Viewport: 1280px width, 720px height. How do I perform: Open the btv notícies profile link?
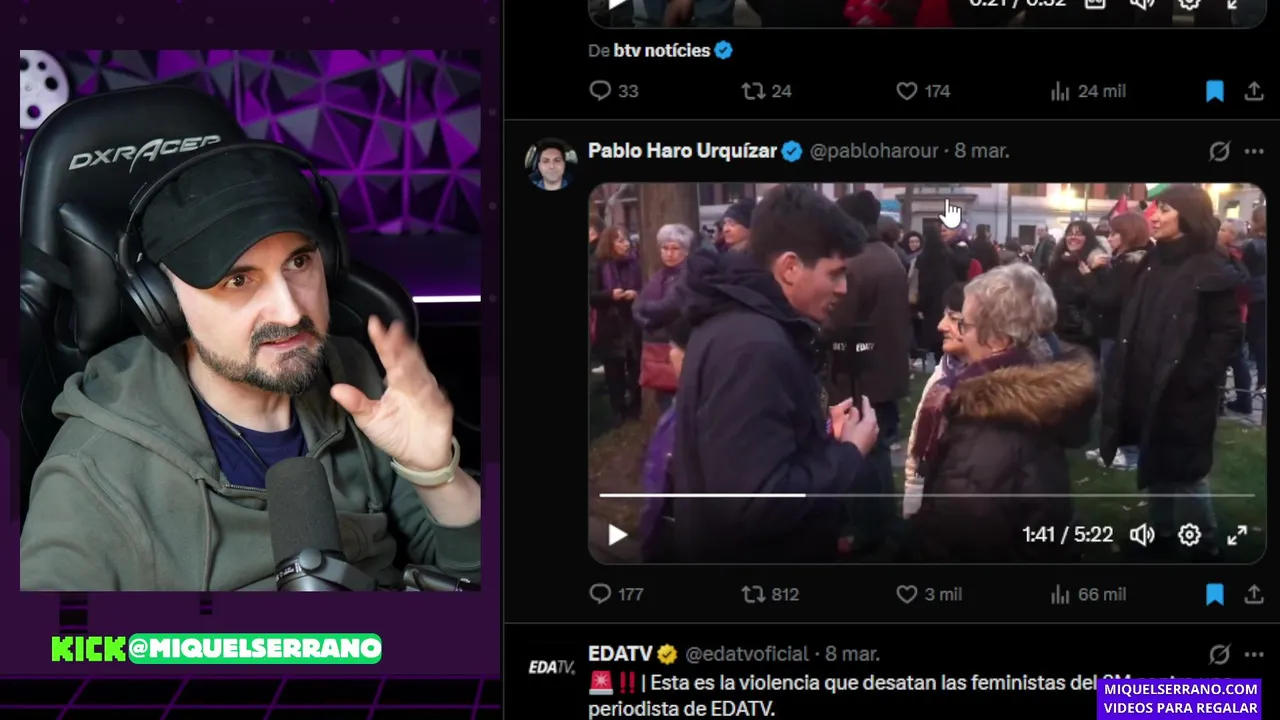(661, 50)
